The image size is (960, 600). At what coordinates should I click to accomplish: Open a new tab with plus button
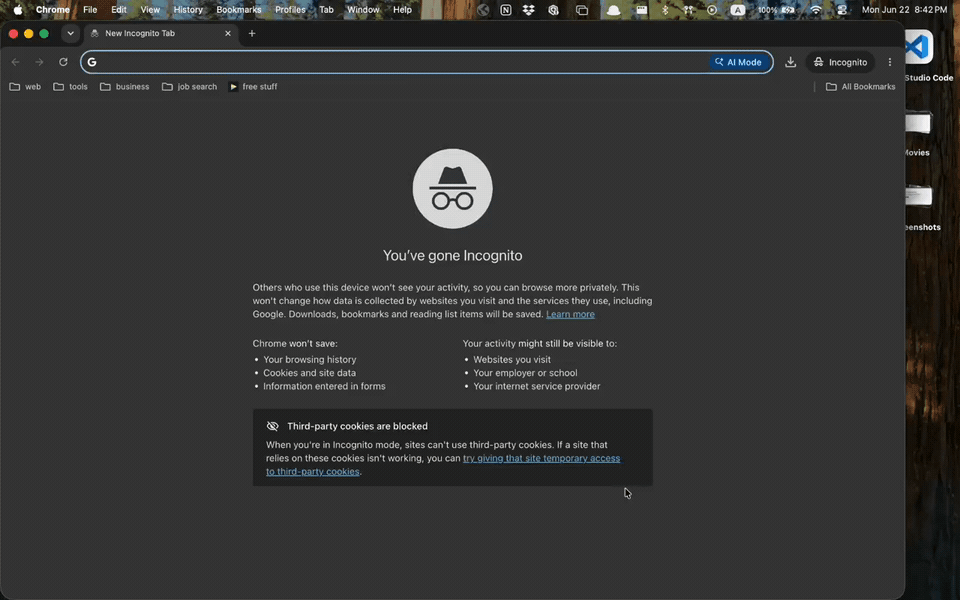click(x=252, y=34)
